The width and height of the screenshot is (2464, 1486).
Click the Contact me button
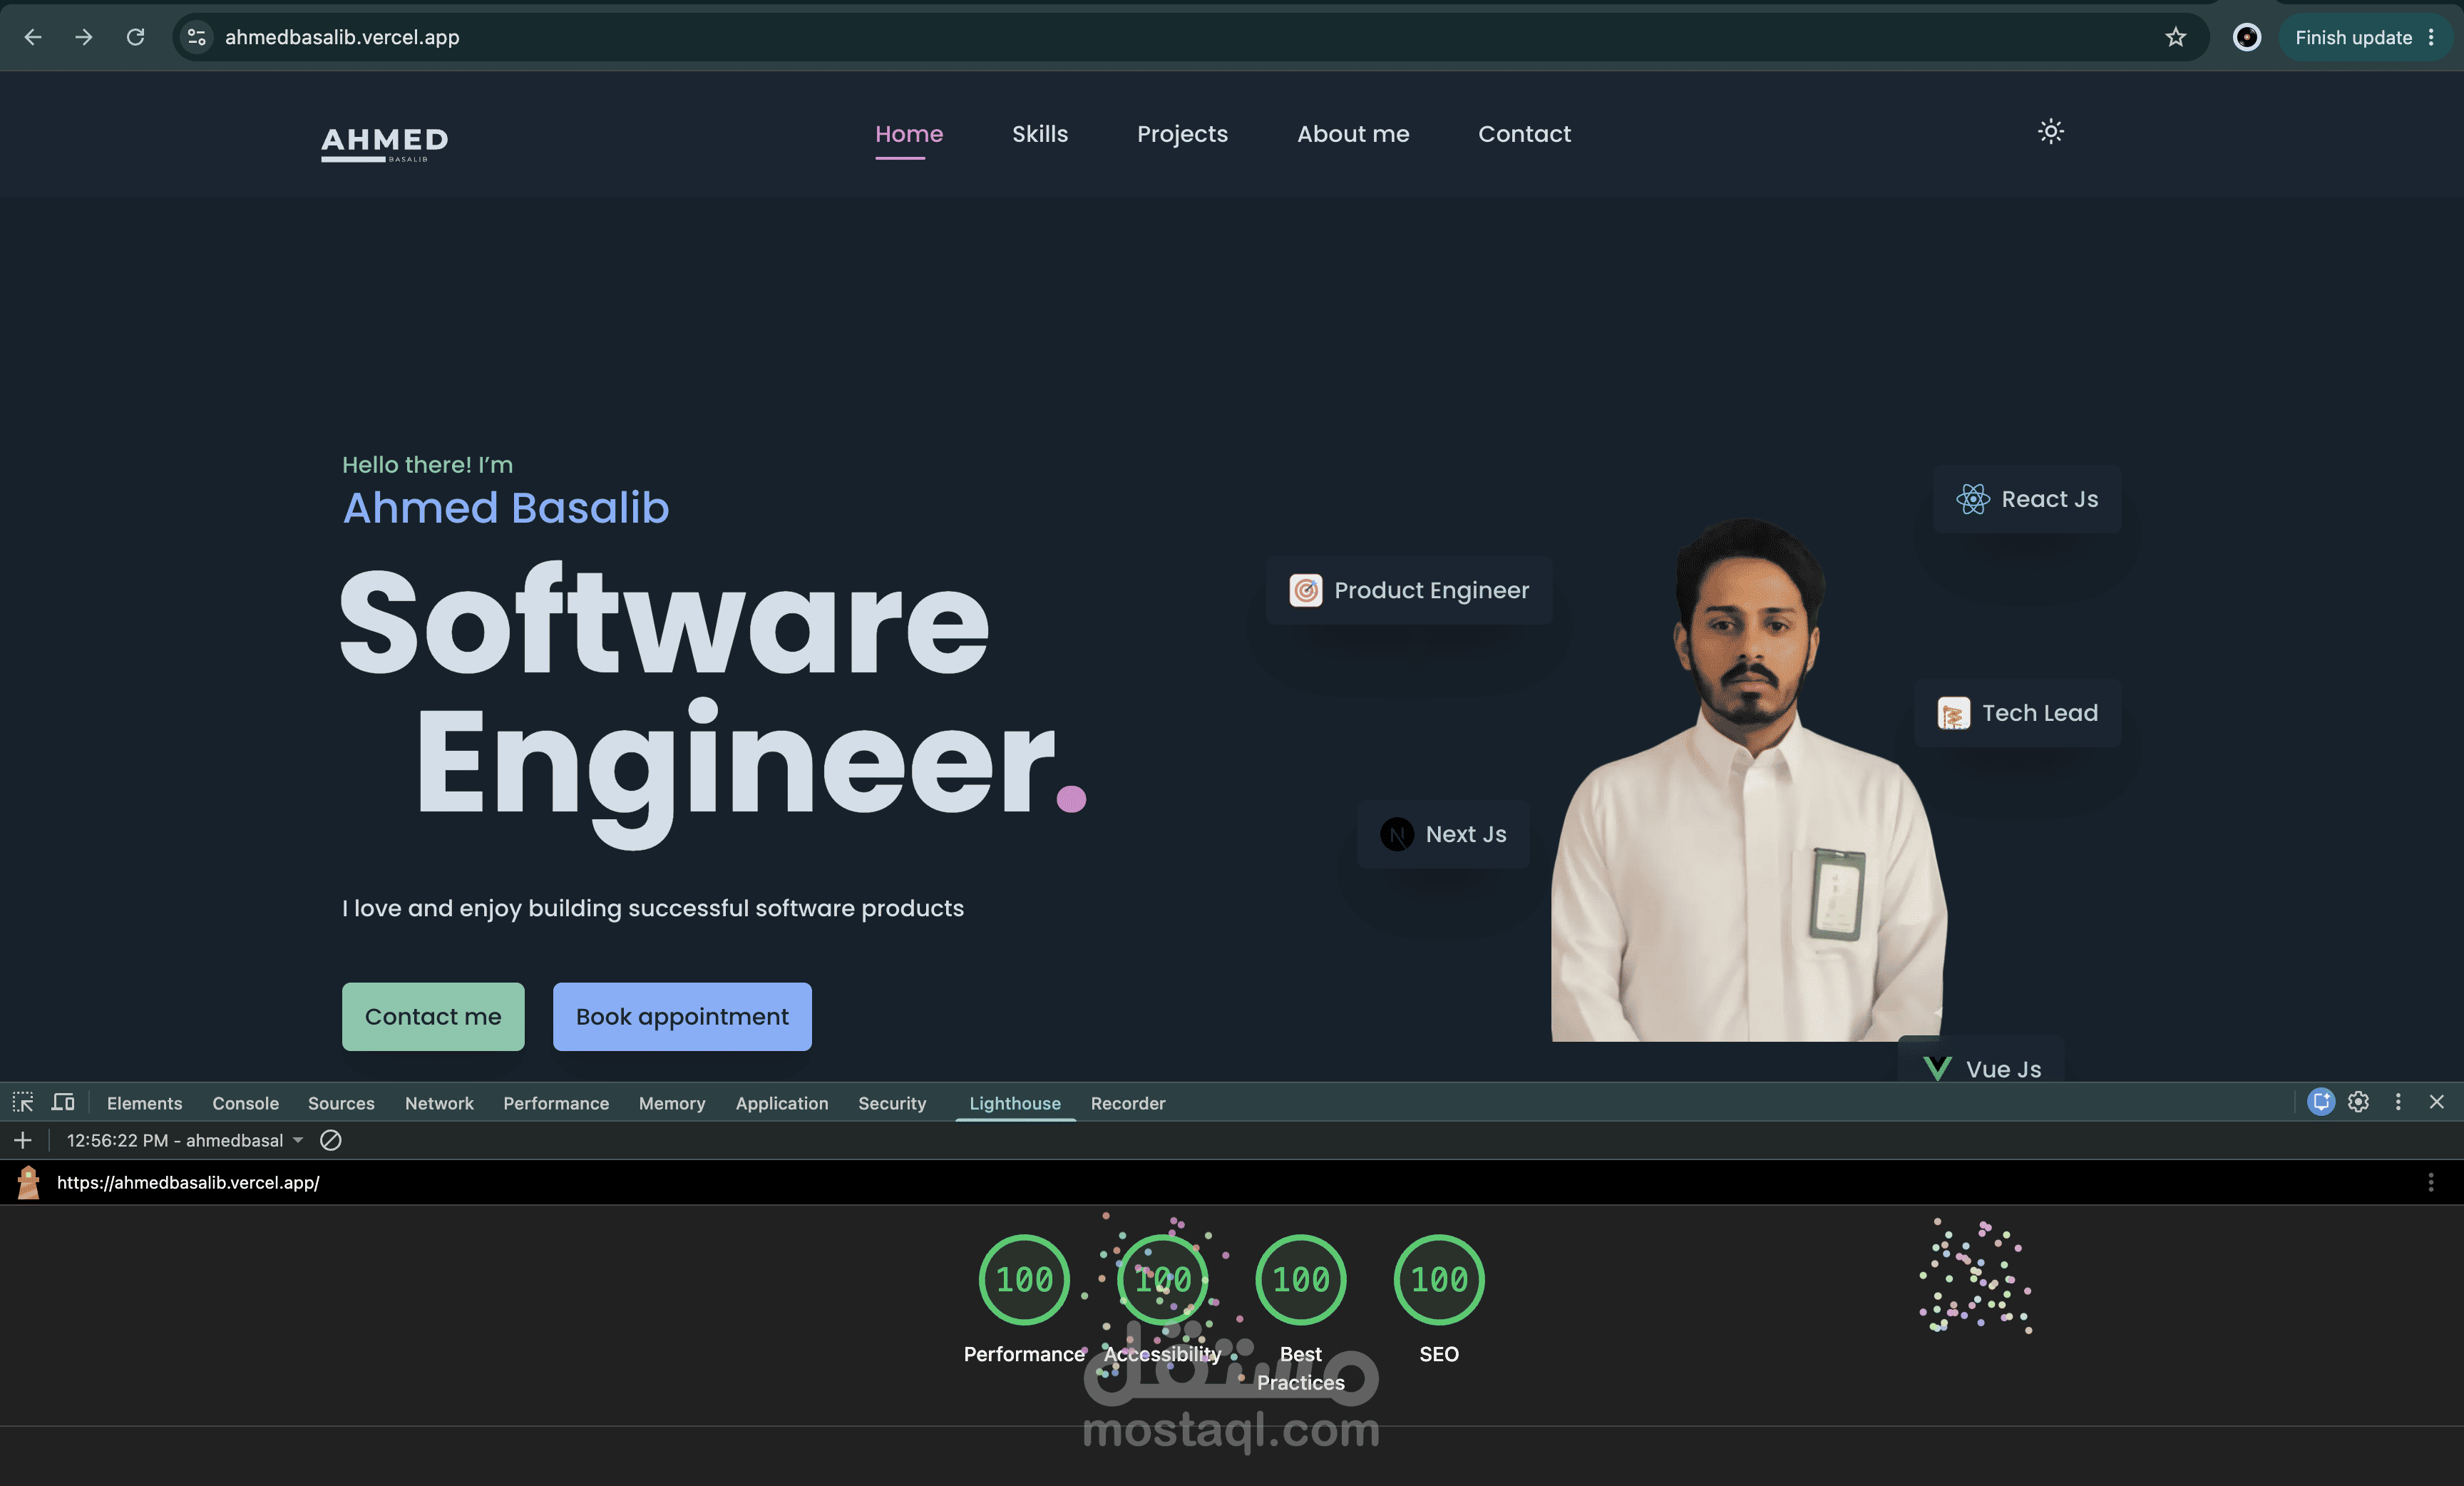coord(433,1016)
